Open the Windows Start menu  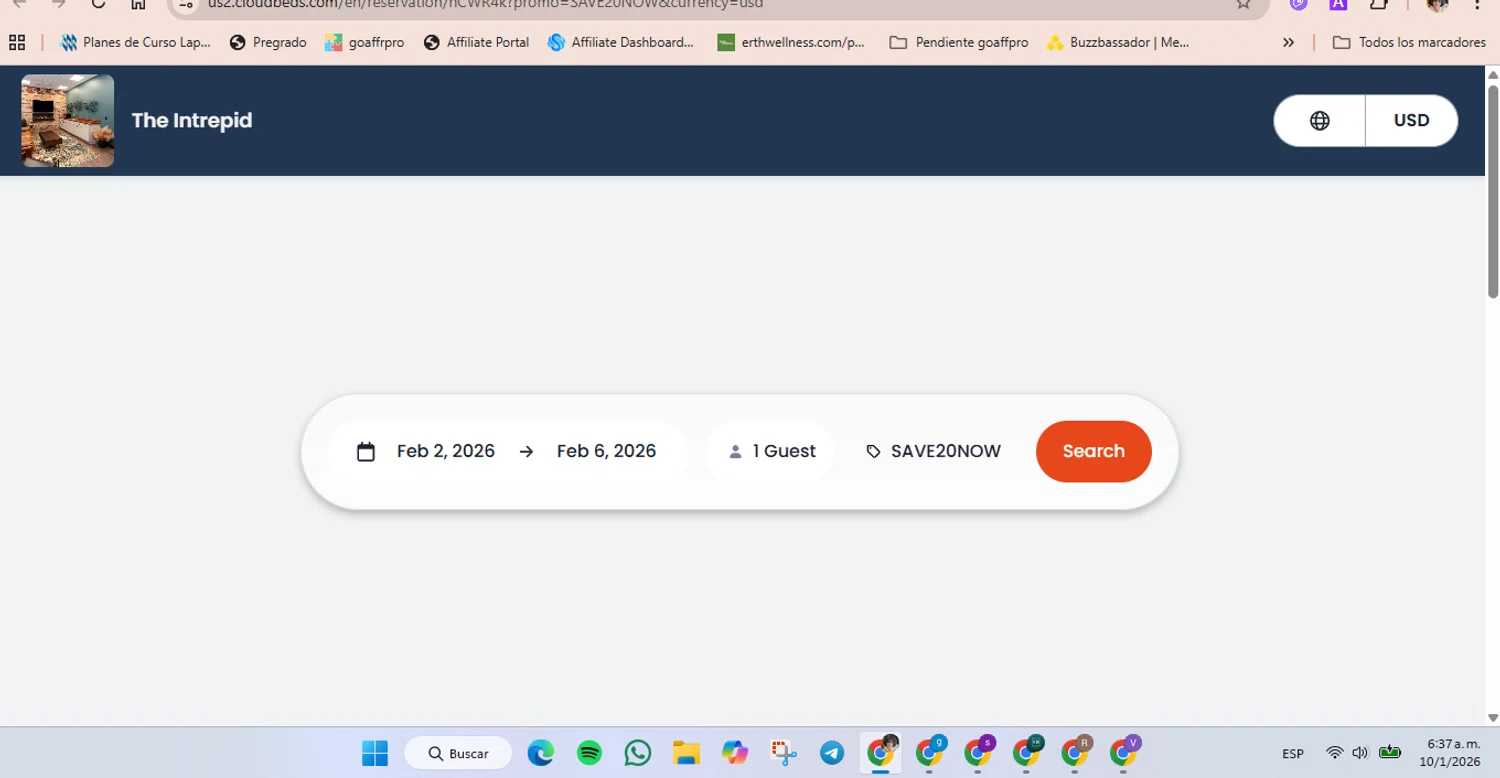click(375, 753)
